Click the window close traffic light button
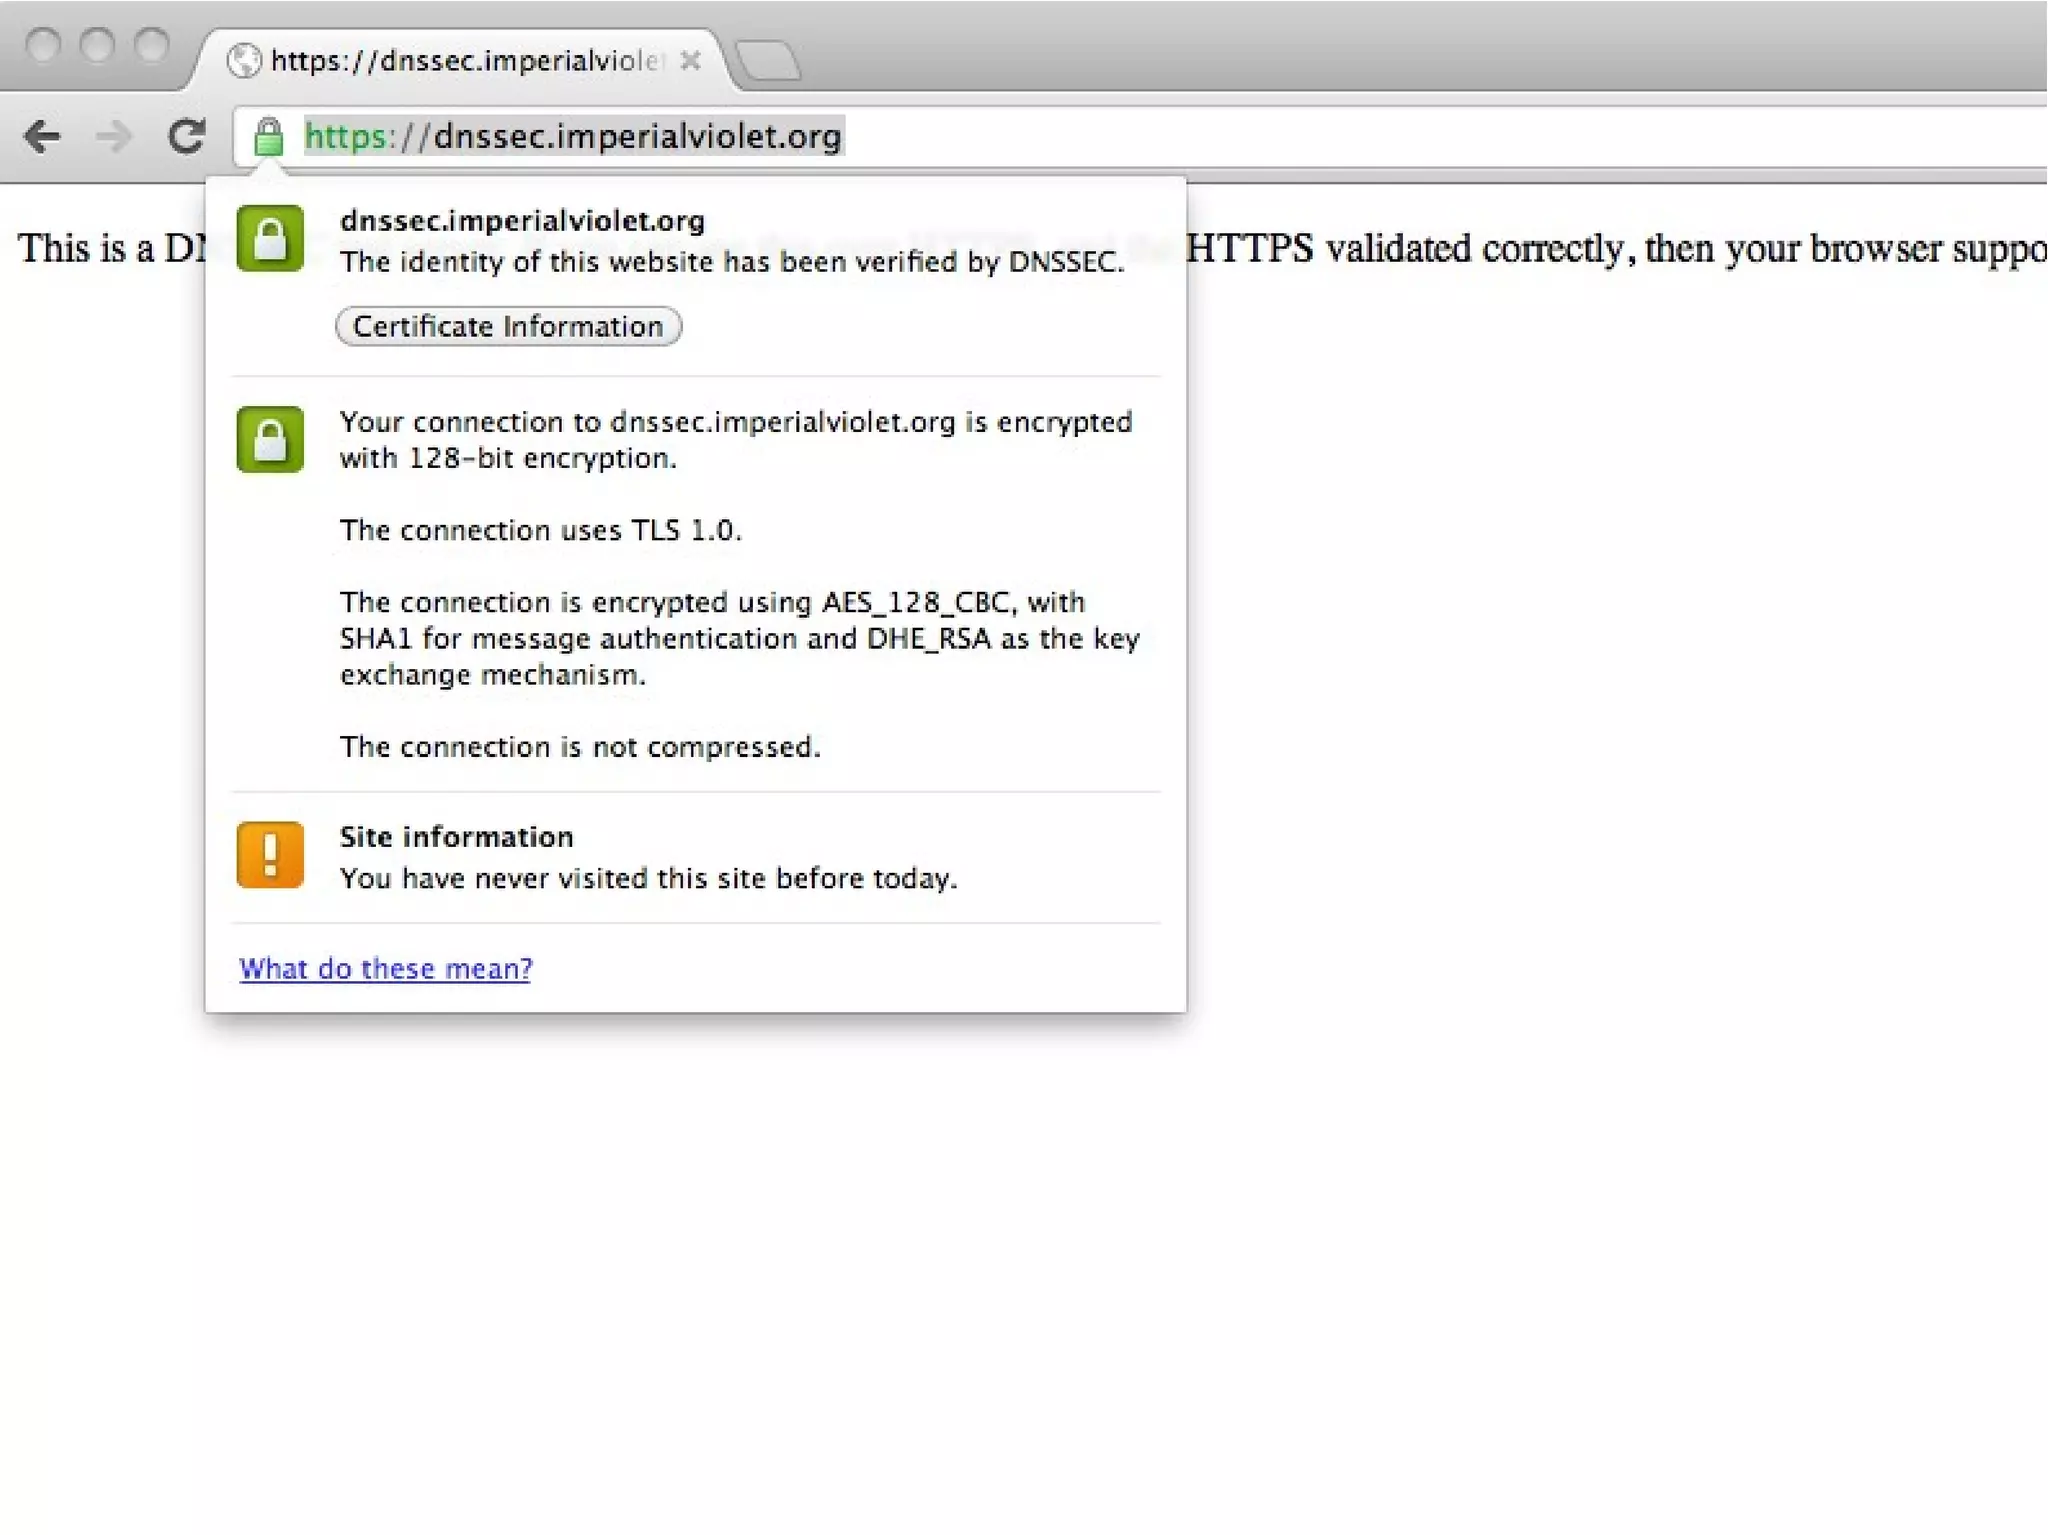 pos(43,45)
